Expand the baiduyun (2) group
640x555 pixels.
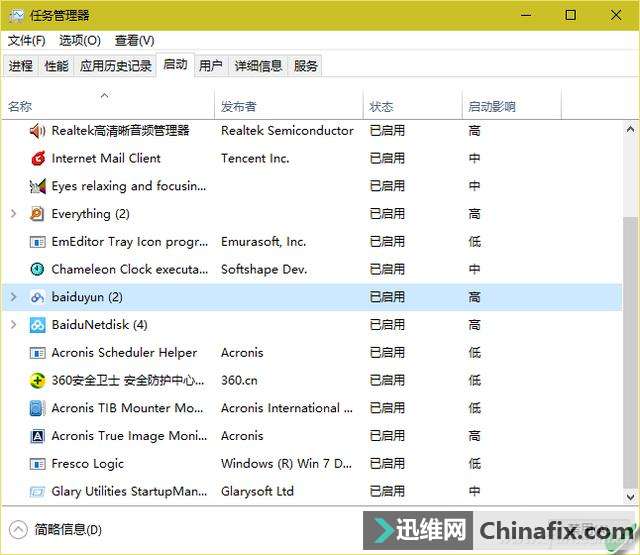point(13,297)
